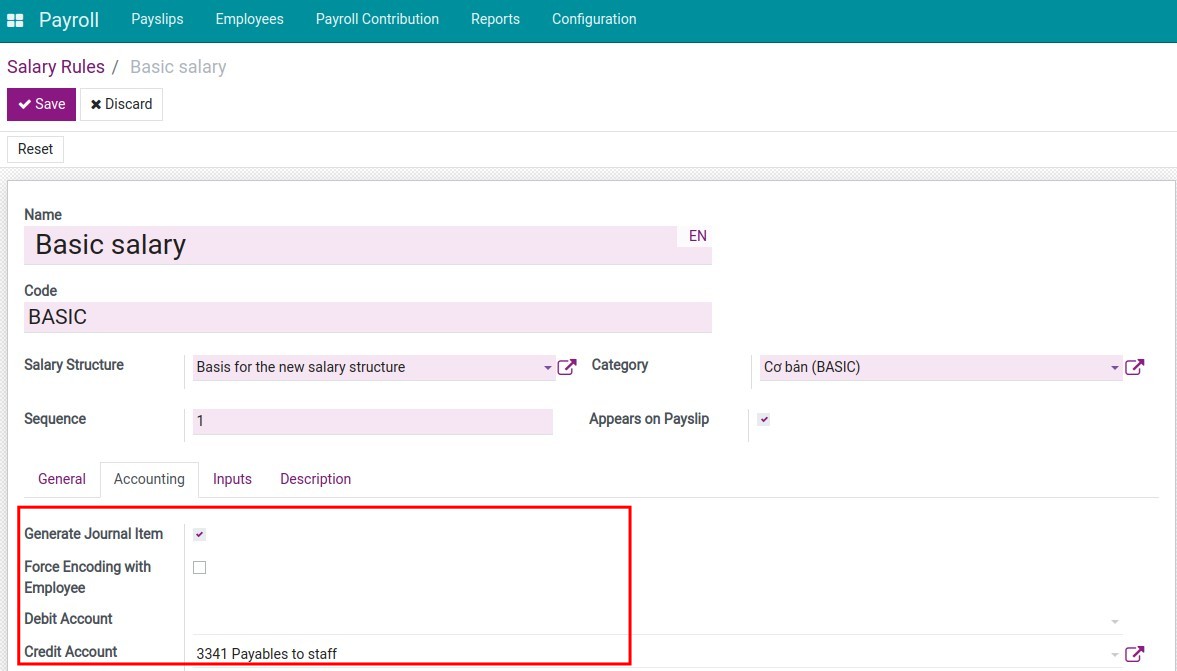Open the Payslips menu
This screenshot has width=1177, height=671.
tap(157, 19)
